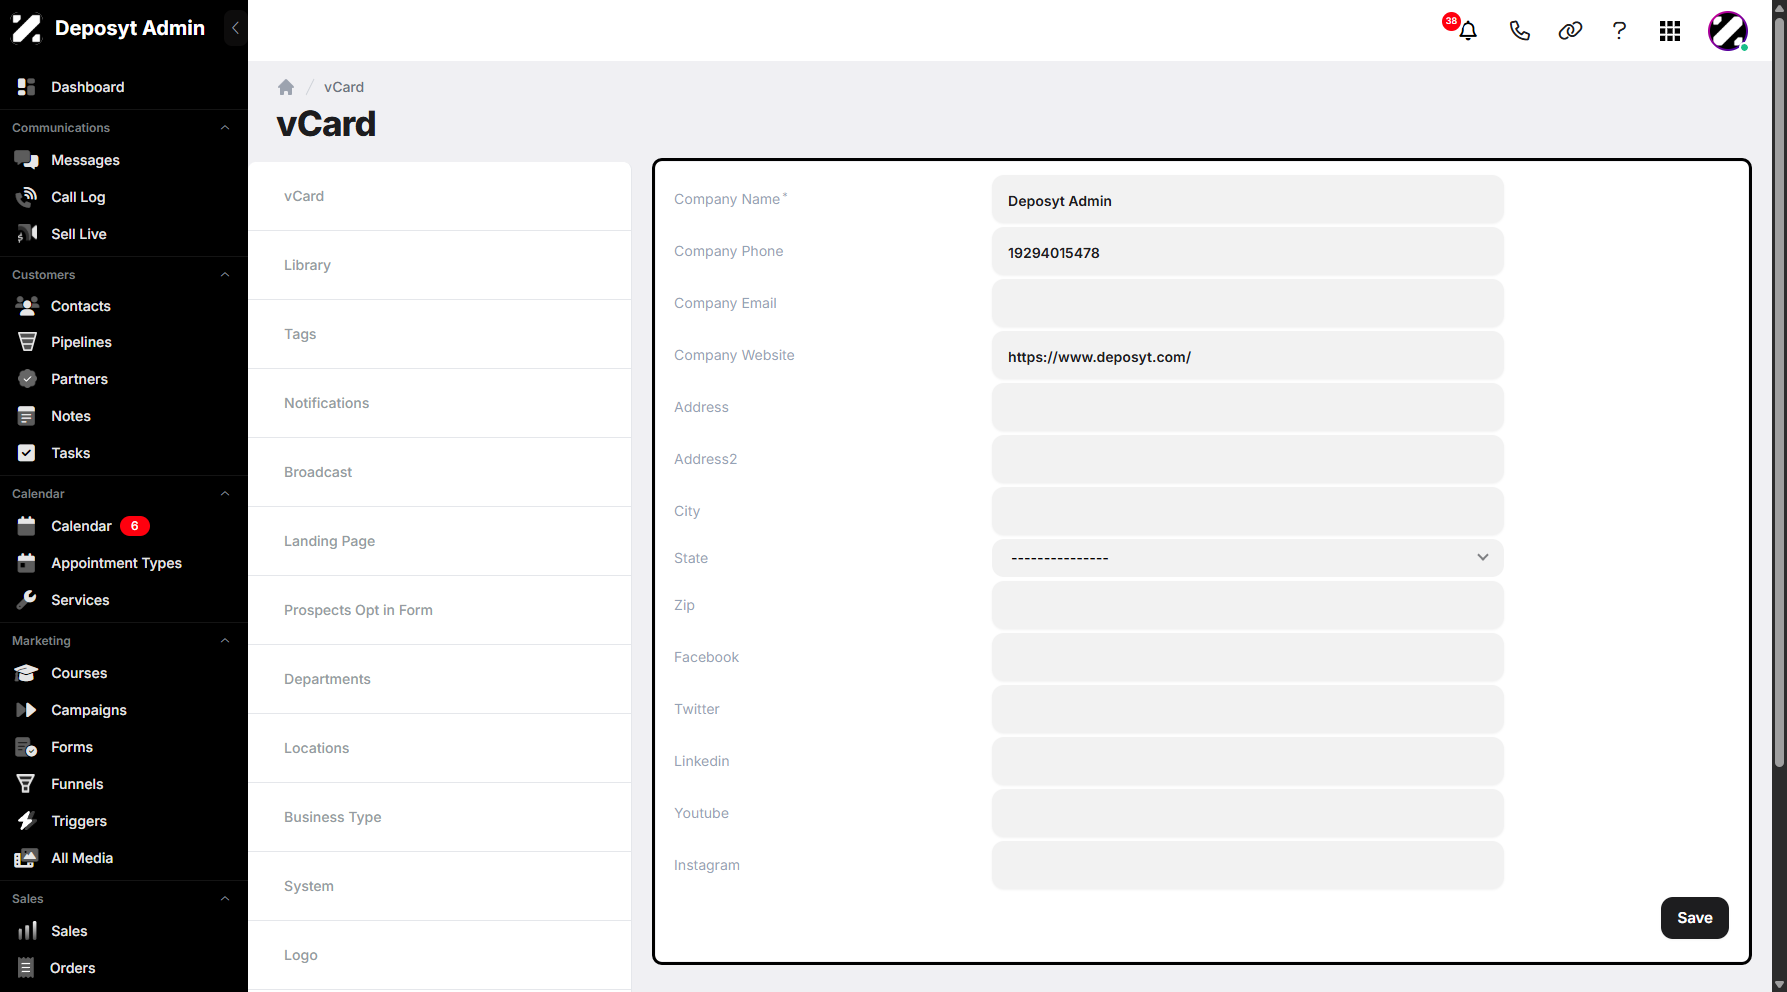Screen dimensions: 1787x992
Task: Select the Library settings tab
Action: point(439,265)
